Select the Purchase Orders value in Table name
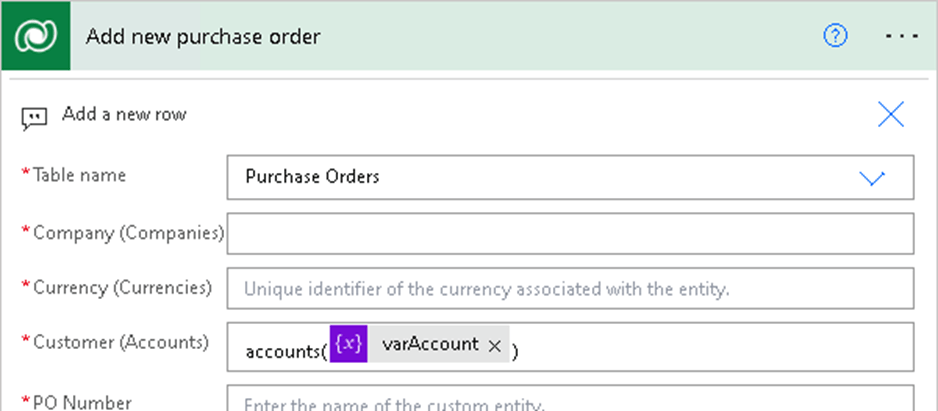This screenshot has height=411, width=938. (312, 178)
